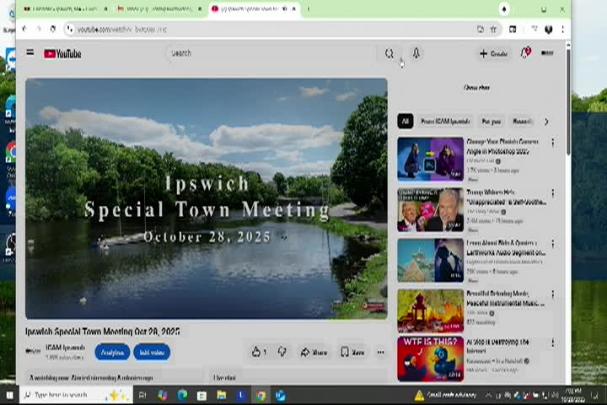Click the Create button

[493, 54]
